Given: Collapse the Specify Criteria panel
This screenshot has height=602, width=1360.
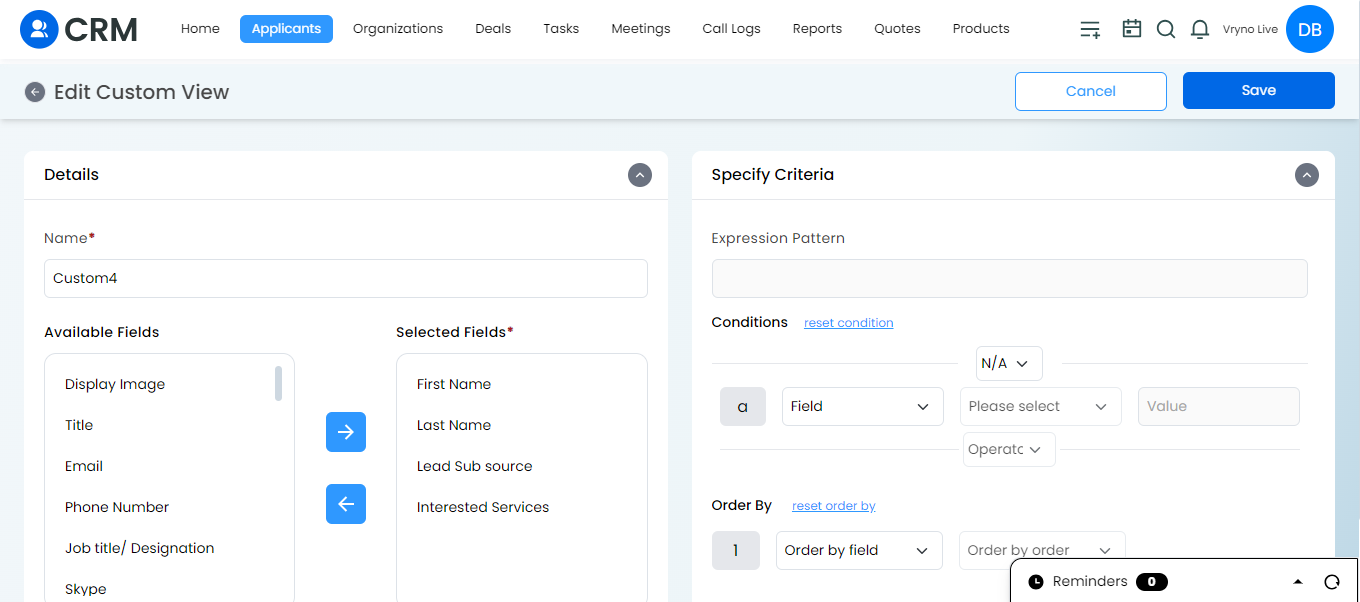Looking at the screenshot, I should click(1307, 175).
